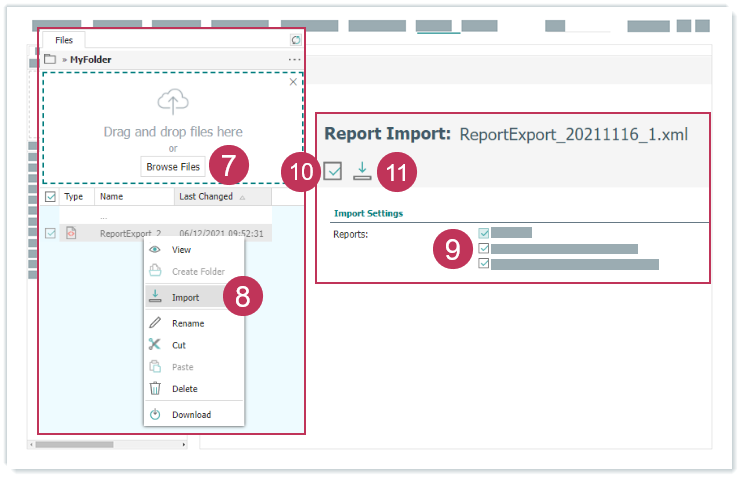Choose Import from the context menu

point(184,297)
